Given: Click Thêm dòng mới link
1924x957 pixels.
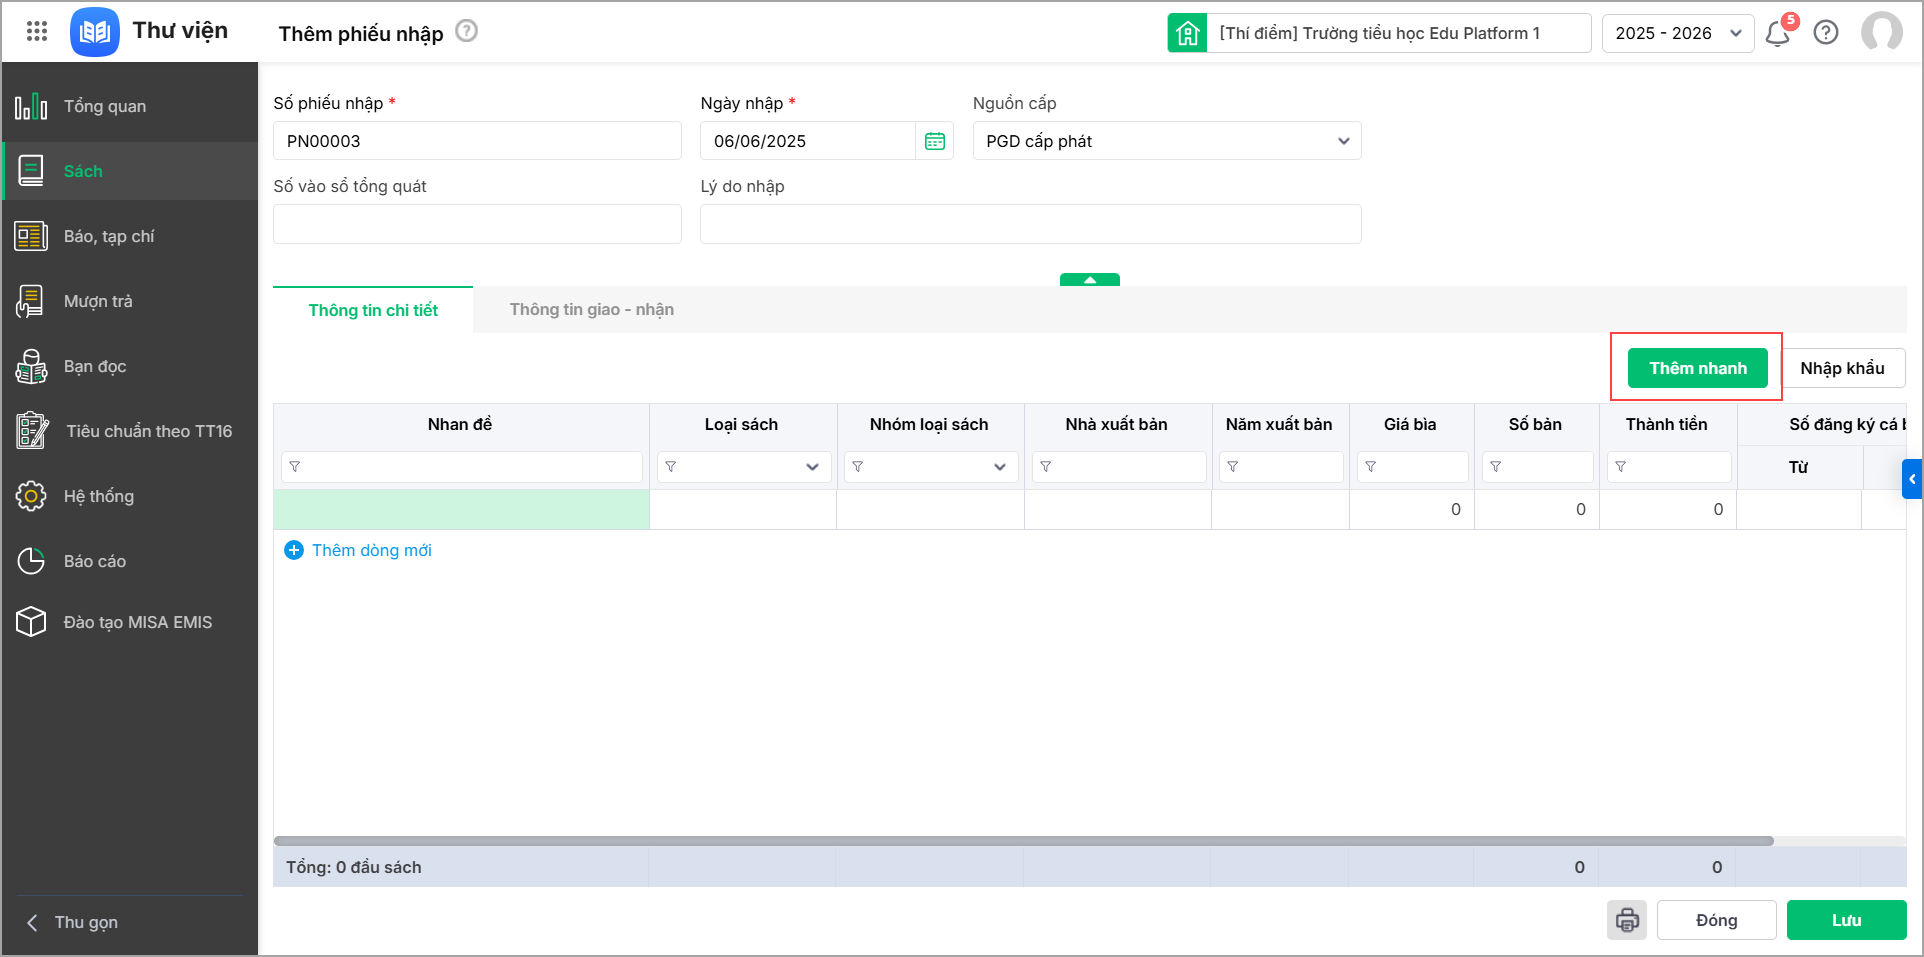Looking at the screenshot, I should (x=372, y=550).
